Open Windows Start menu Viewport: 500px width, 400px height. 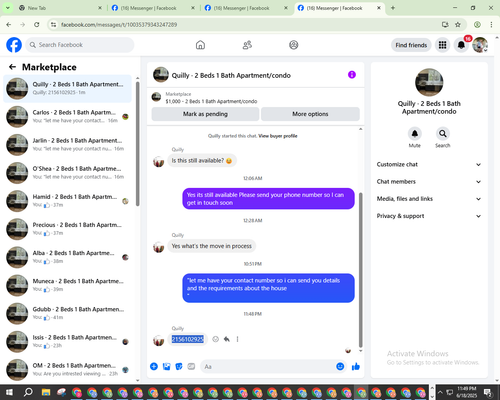pyautogui.click(x=9, y=392)
